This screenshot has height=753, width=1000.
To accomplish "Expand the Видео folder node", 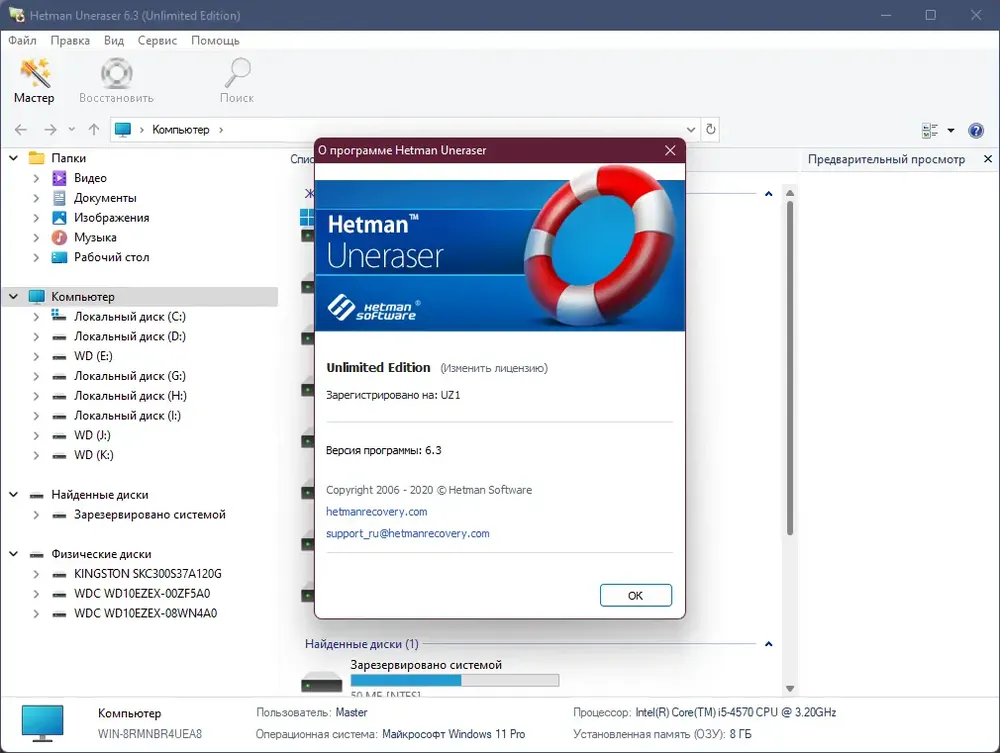I will point(36,179).
